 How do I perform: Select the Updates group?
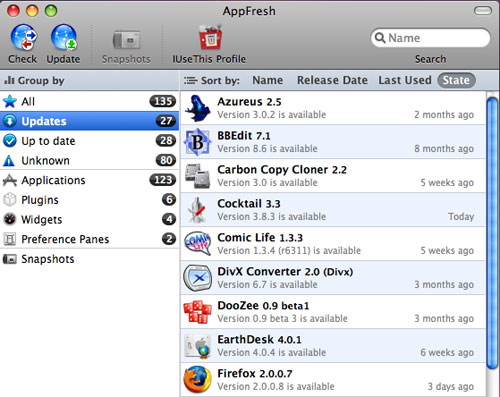(89, 121)
